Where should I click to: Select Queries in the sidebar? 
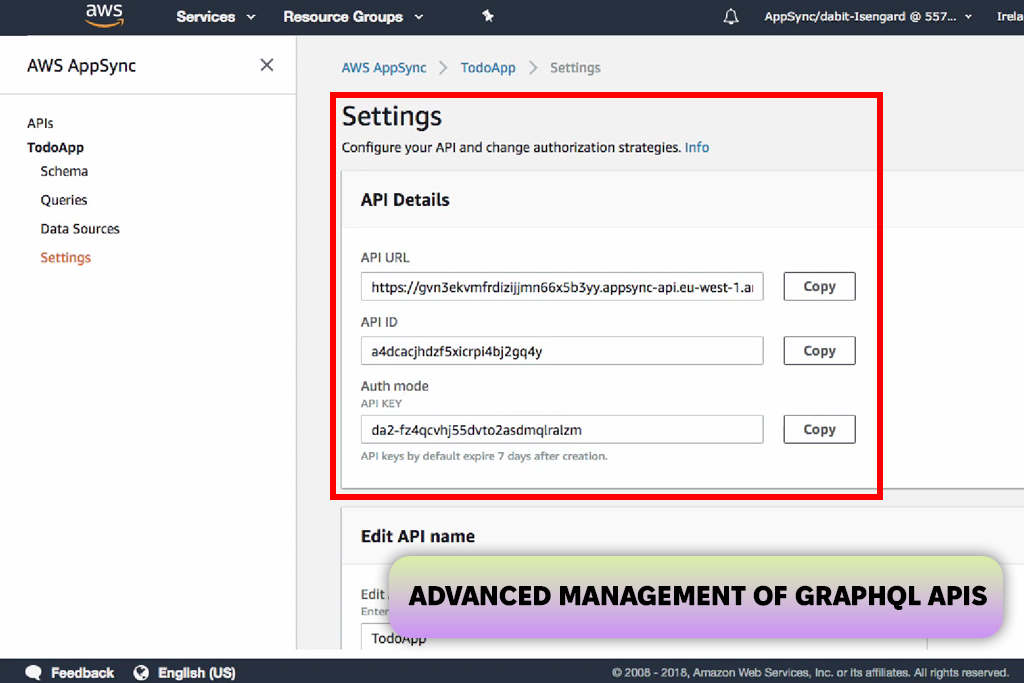(64, 200)
